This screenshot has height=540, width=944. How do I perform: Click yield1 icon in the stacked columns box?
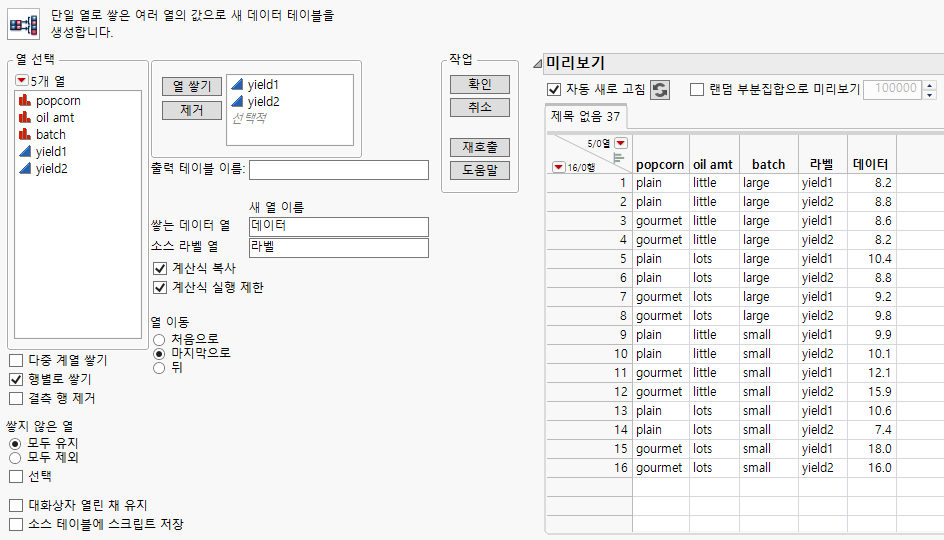click(x=237, y=85)
